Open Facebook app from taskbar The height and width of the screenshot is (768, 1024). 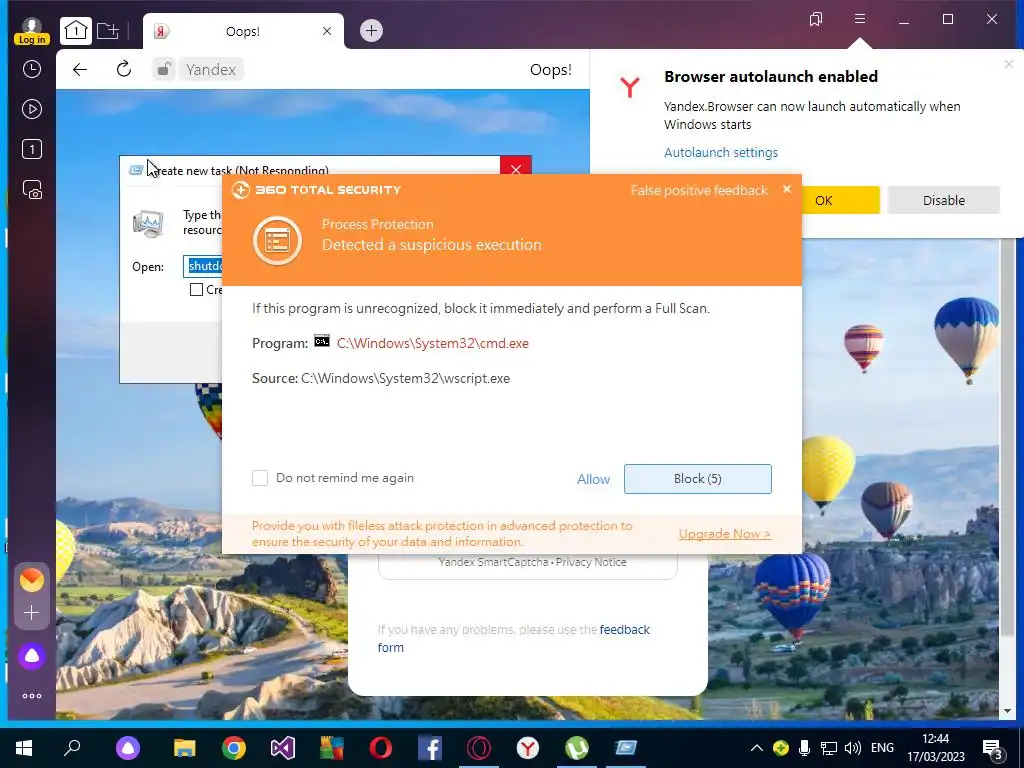430,748
